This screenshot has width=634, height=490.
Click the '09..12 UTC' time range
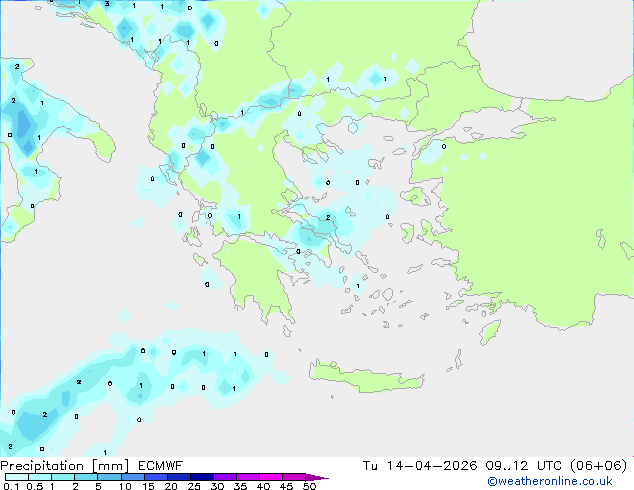[x=524, y=466]
